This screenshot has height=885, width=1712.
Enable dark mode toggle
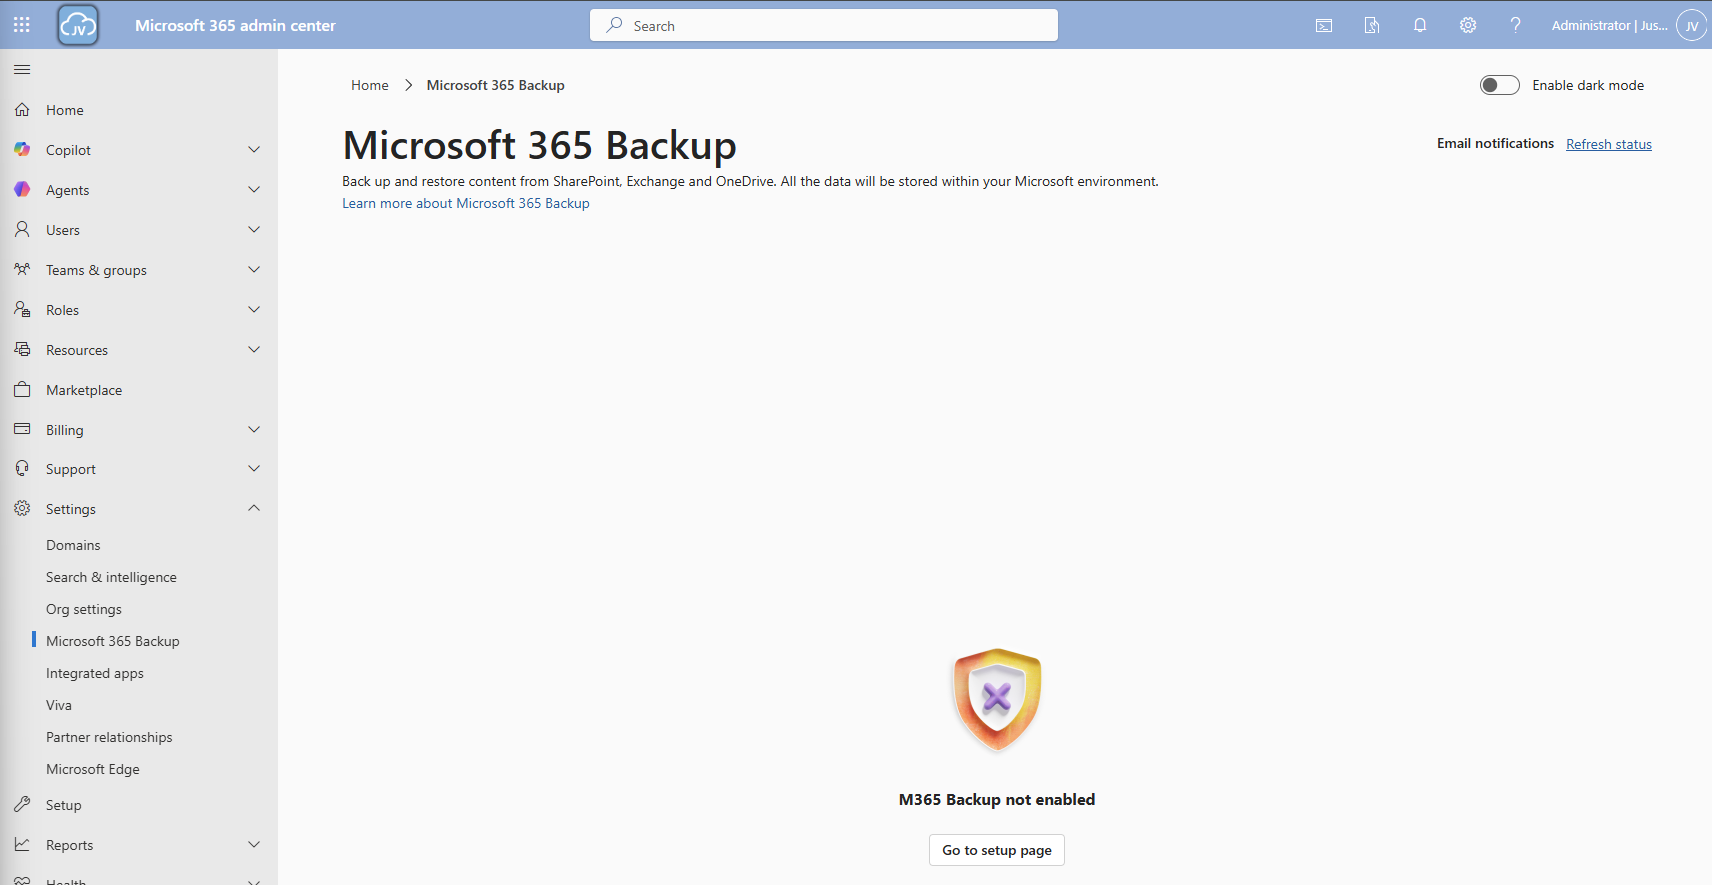point(1499,86)
